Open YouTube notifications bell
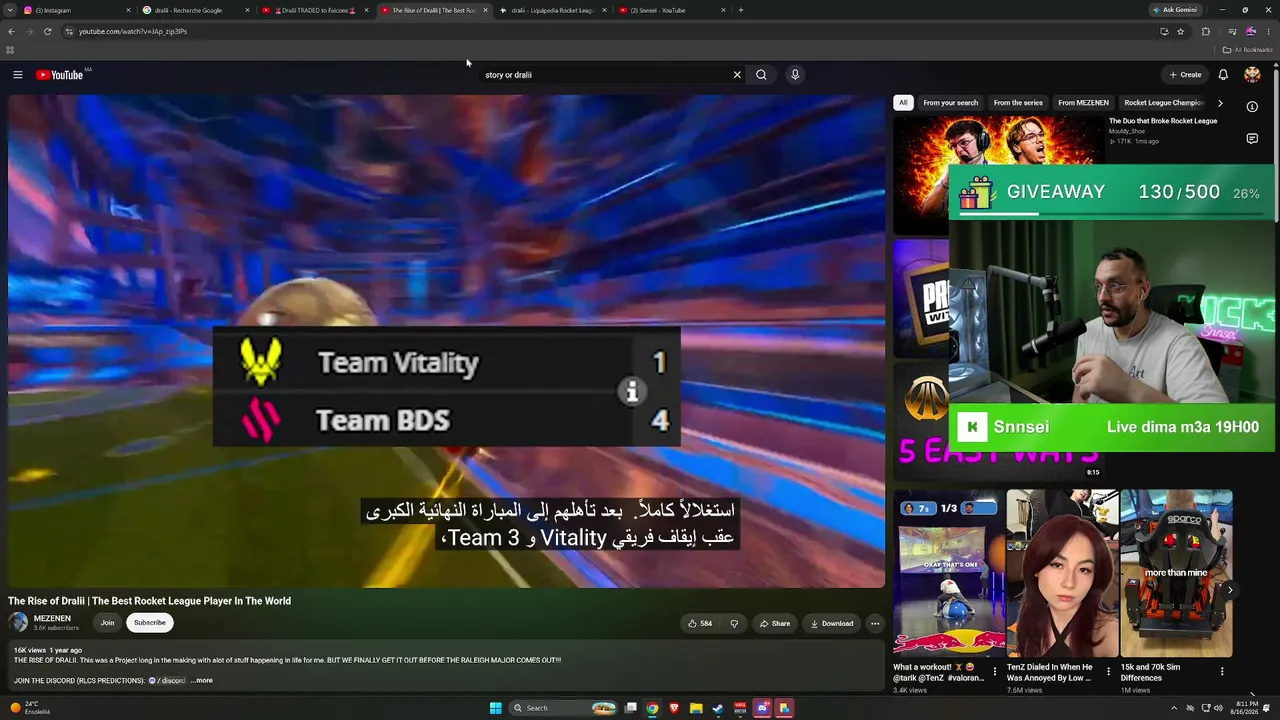 (1223, 75)
